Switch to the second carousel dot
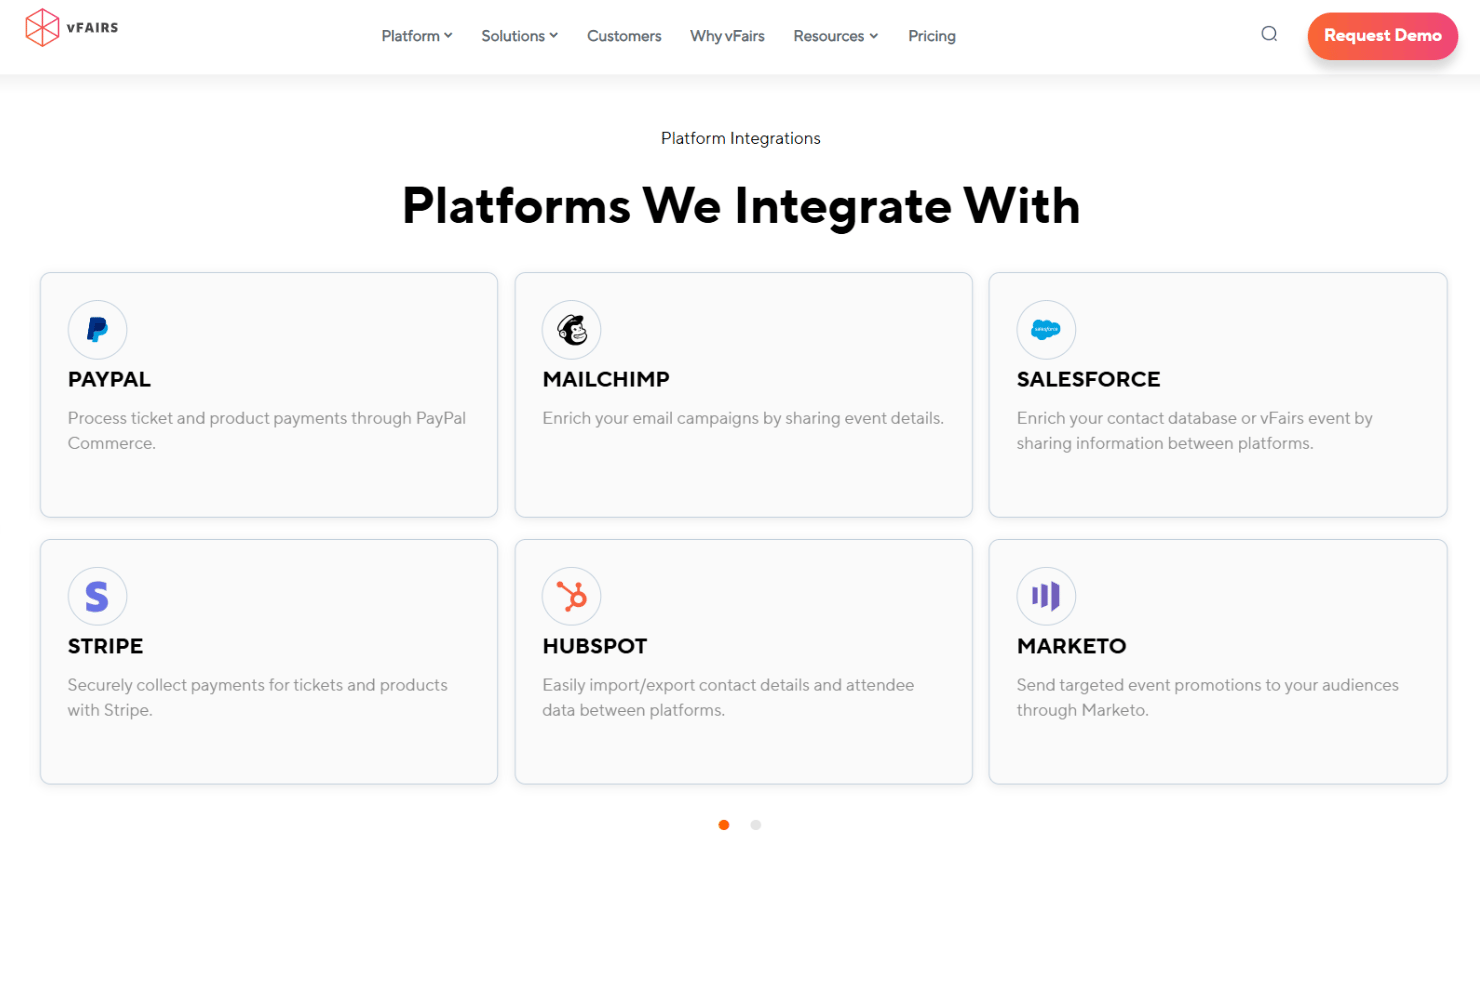Image resolution: width=1480 pixels, height=987 pixels. click(x=756, y=825)
